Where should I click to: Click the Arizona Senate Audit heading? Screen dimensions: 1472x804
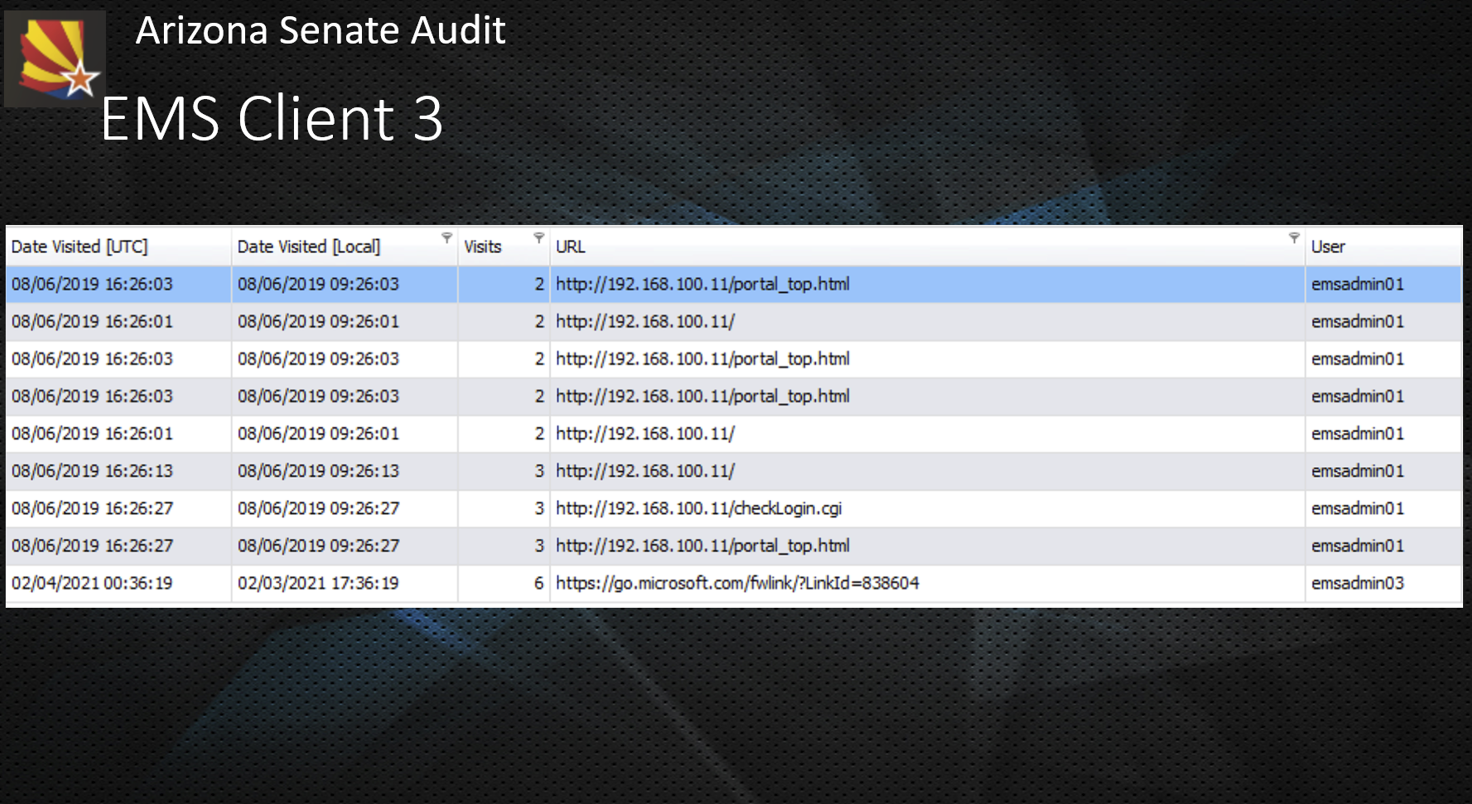coord(320,31)
